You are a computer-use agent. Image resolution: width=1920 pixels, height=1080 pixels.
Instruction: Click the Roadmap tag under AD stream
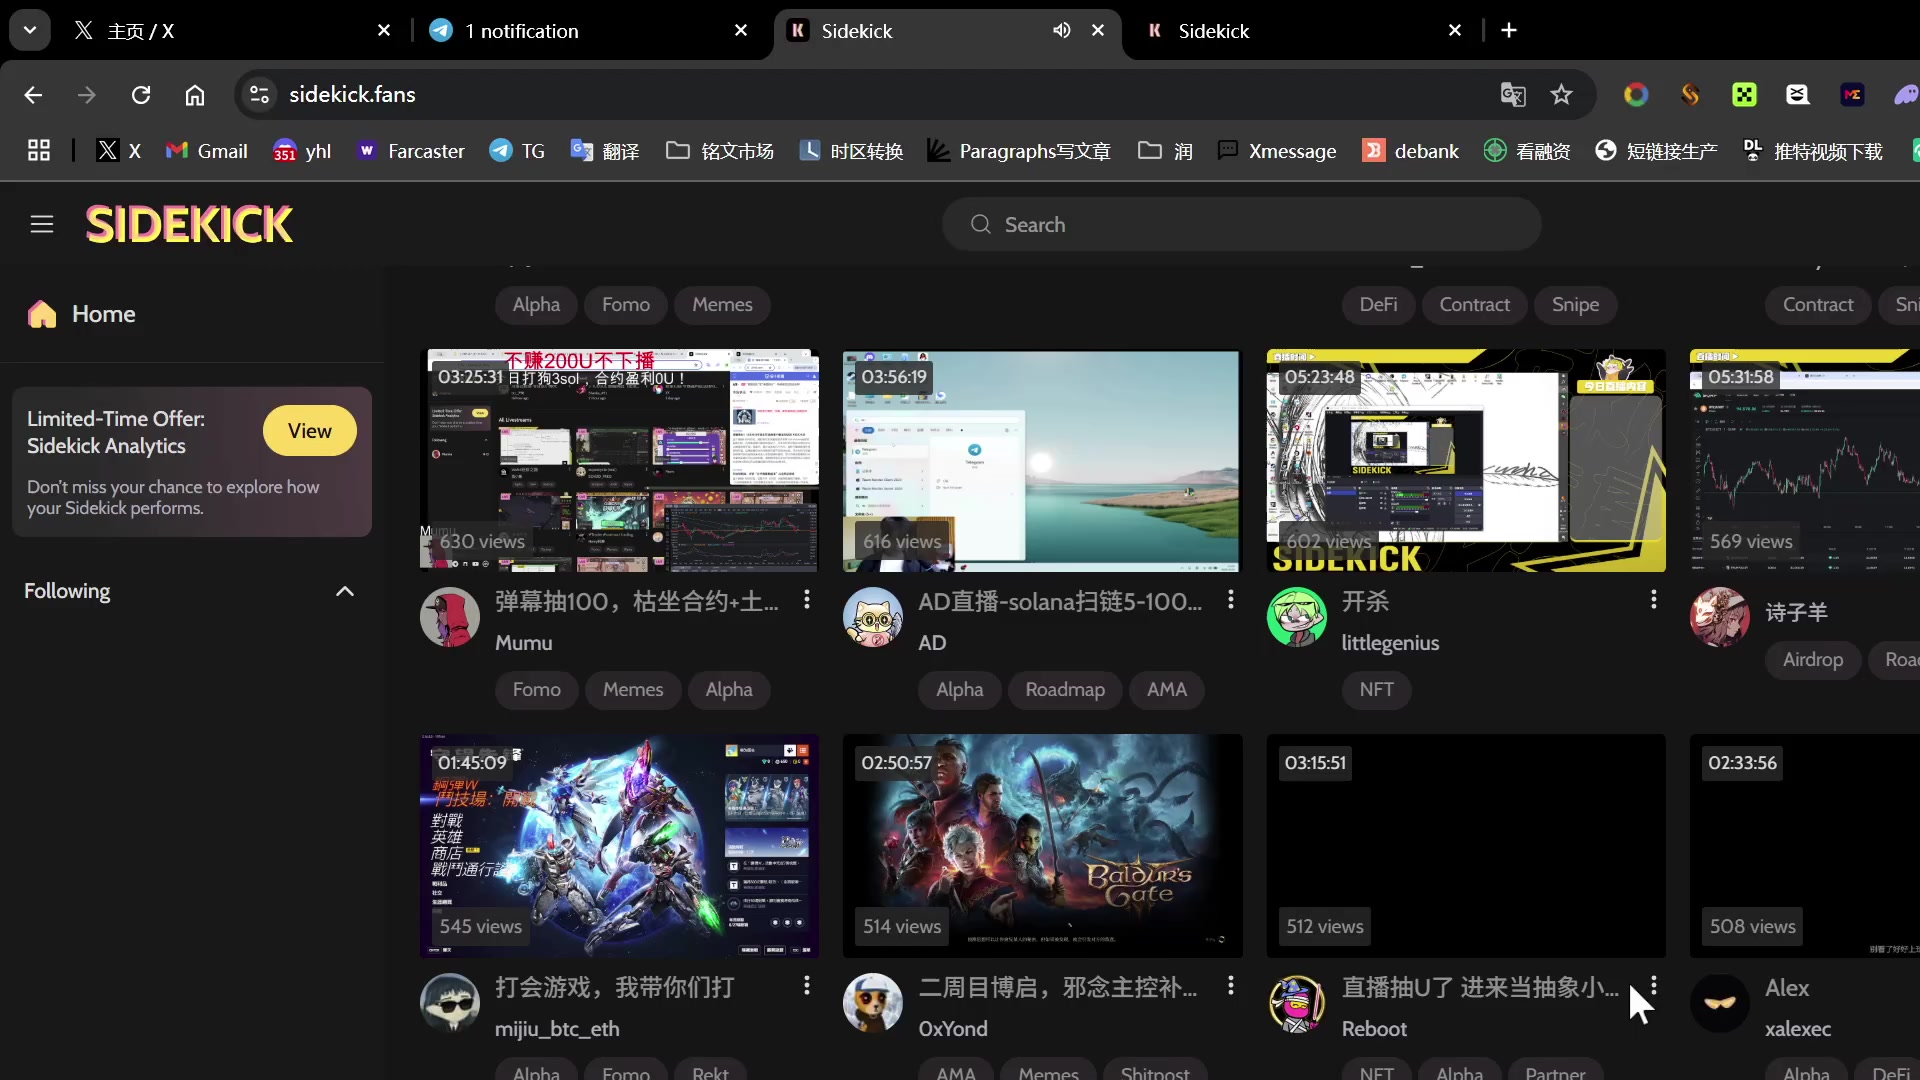tap(1065, 690)
